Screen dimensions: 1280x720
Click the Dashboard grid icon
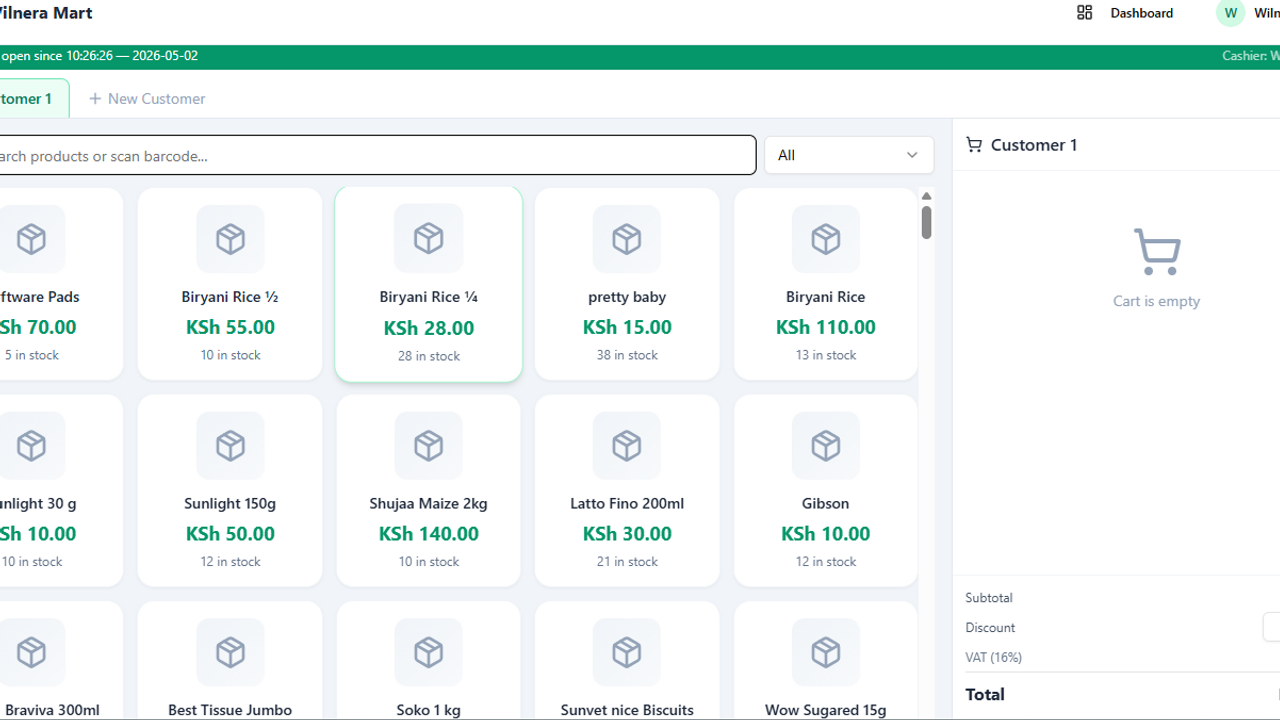tap(1084, 13)
